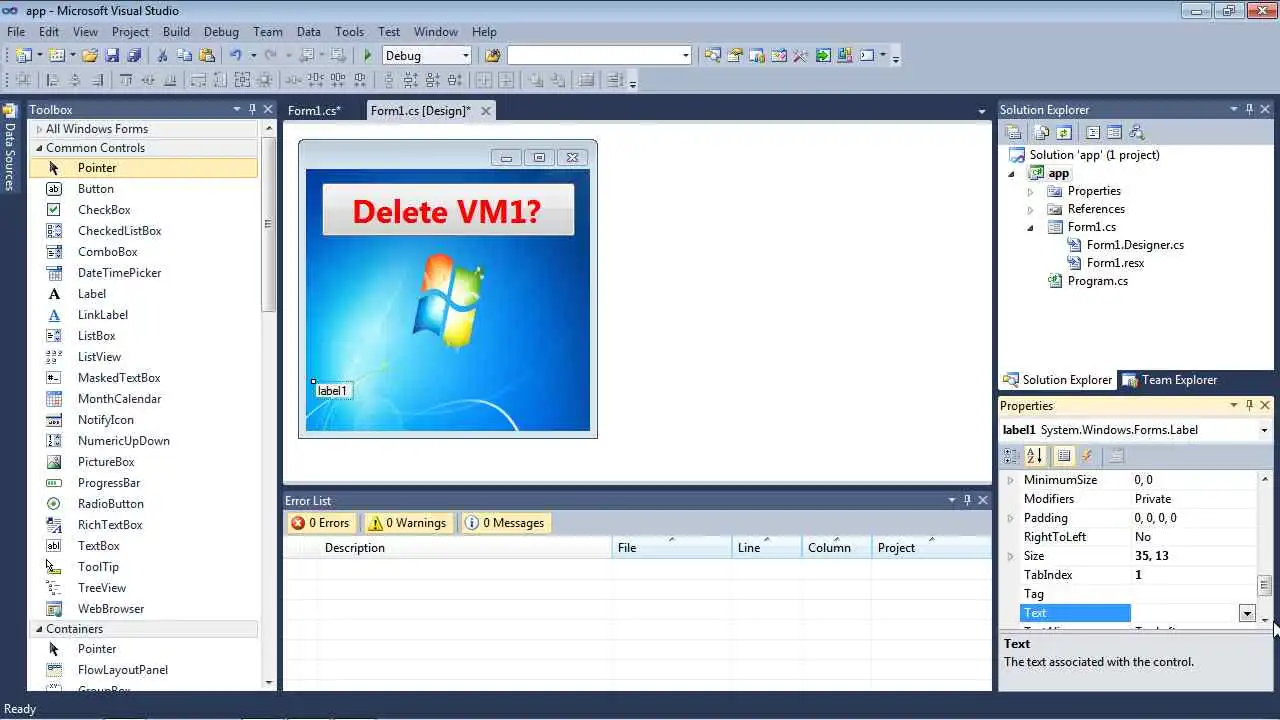
Task: Toggle auto-hide pin on Solution Explorer
Action: pyautogui.click(x=1249, y=109)
